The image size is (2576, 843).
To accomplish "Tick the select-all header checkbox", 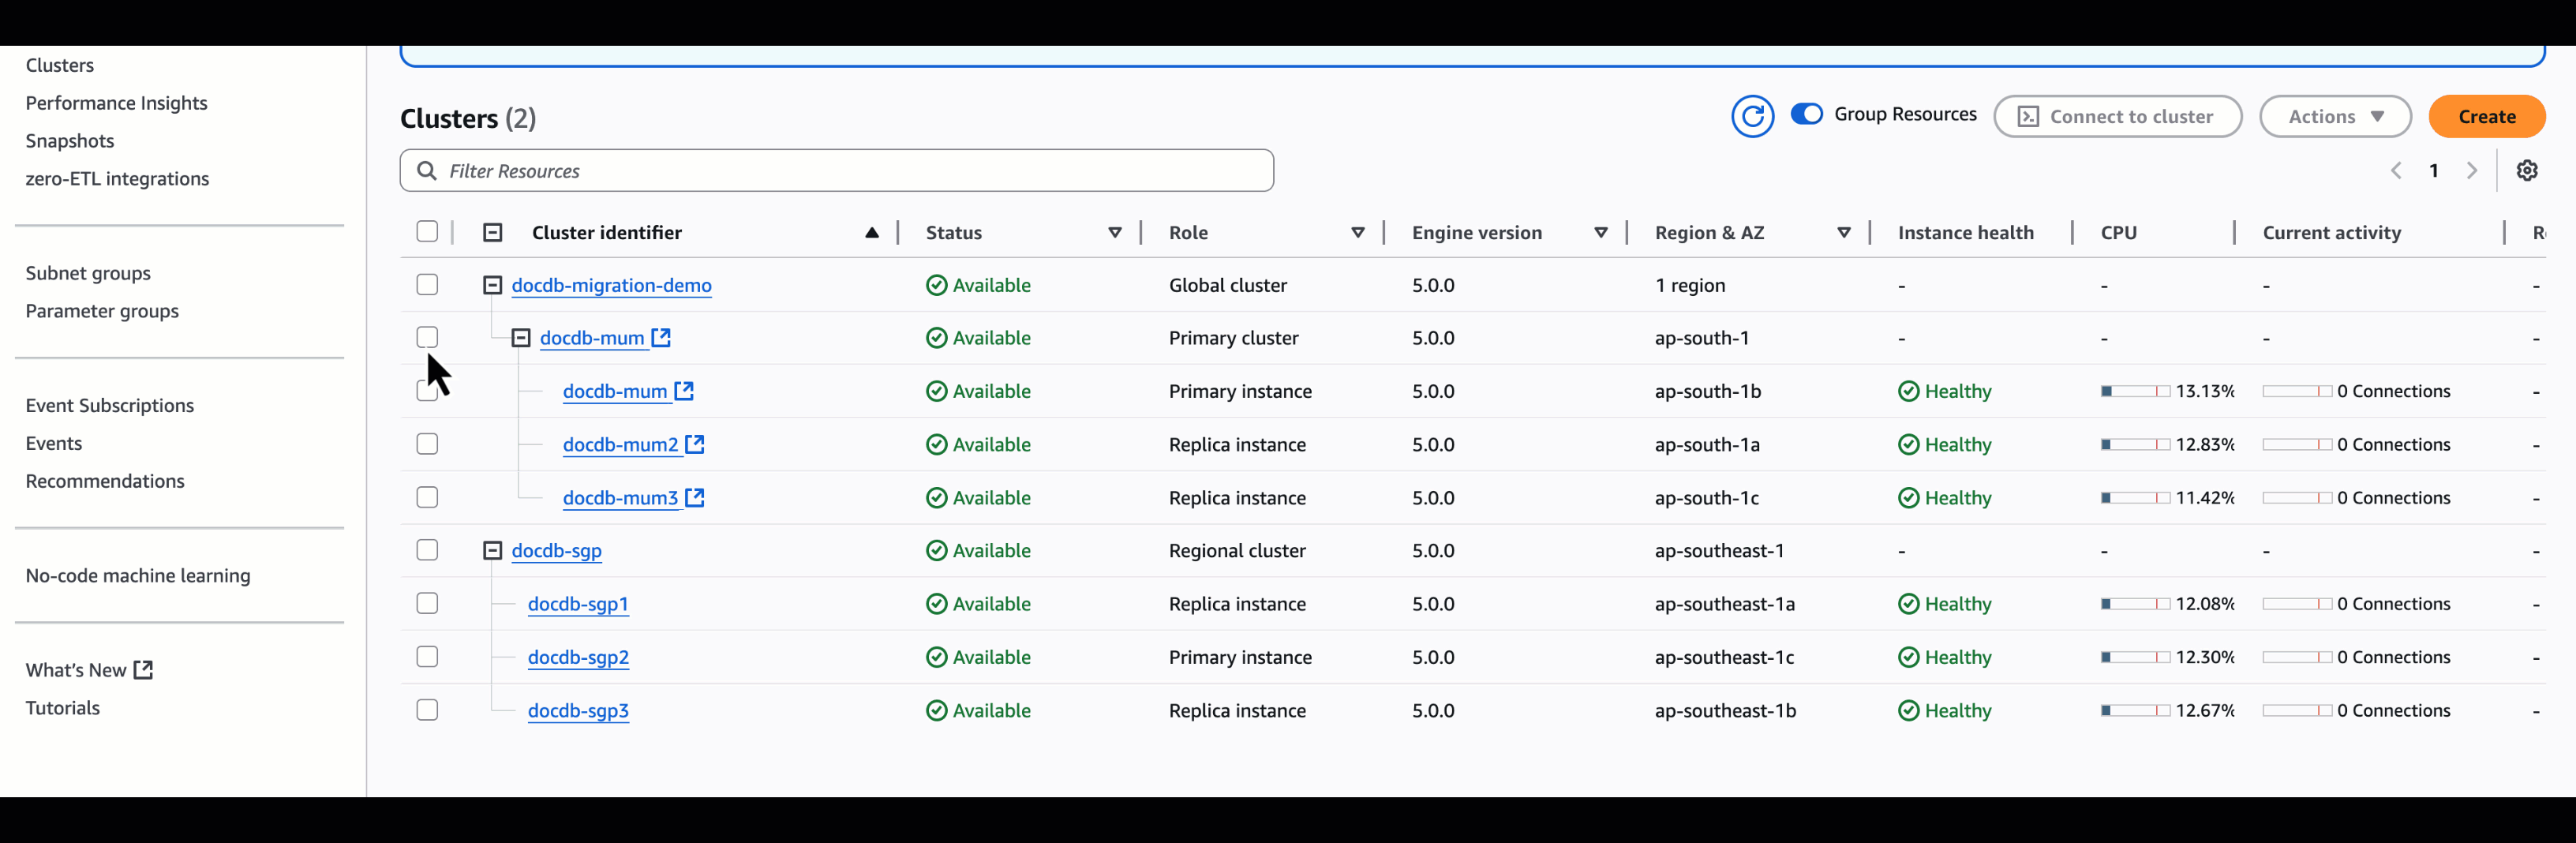I will click(x=427, y=232).
